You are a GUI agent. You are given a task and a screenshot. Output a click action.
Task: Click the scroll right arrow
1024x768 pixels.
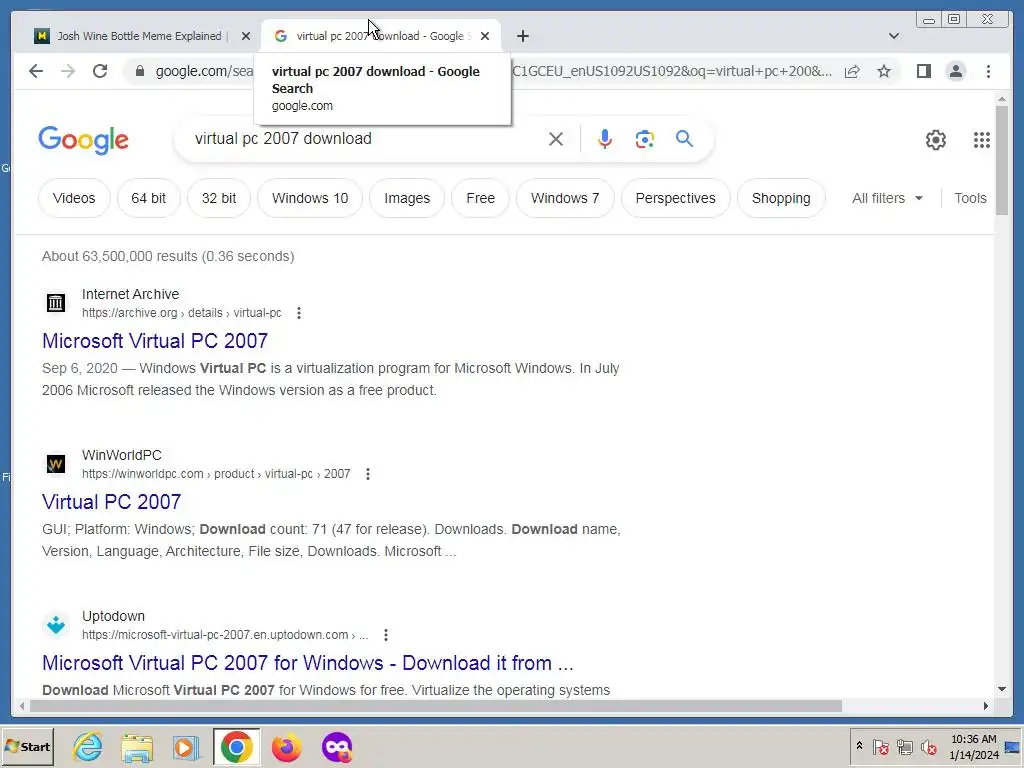click(985, 706)
